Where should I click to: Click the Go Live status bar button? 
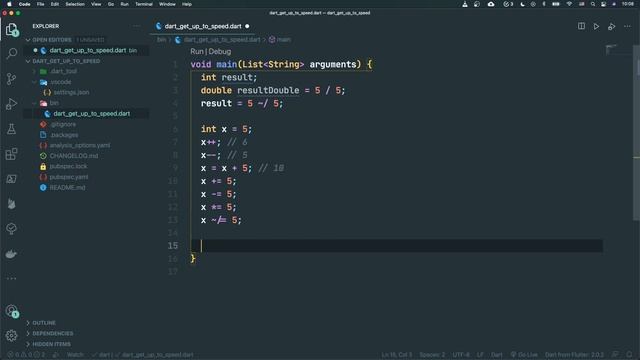(x=524, y=354)
